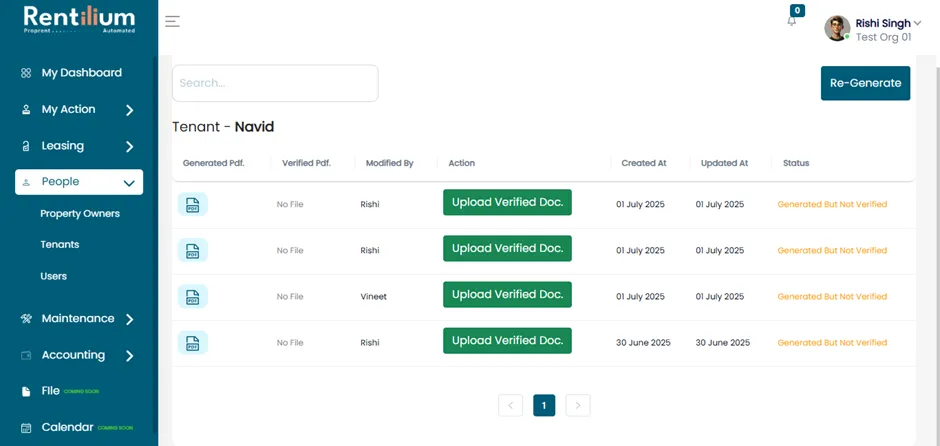
Task: Click the Created At column header
Action: 644,163
